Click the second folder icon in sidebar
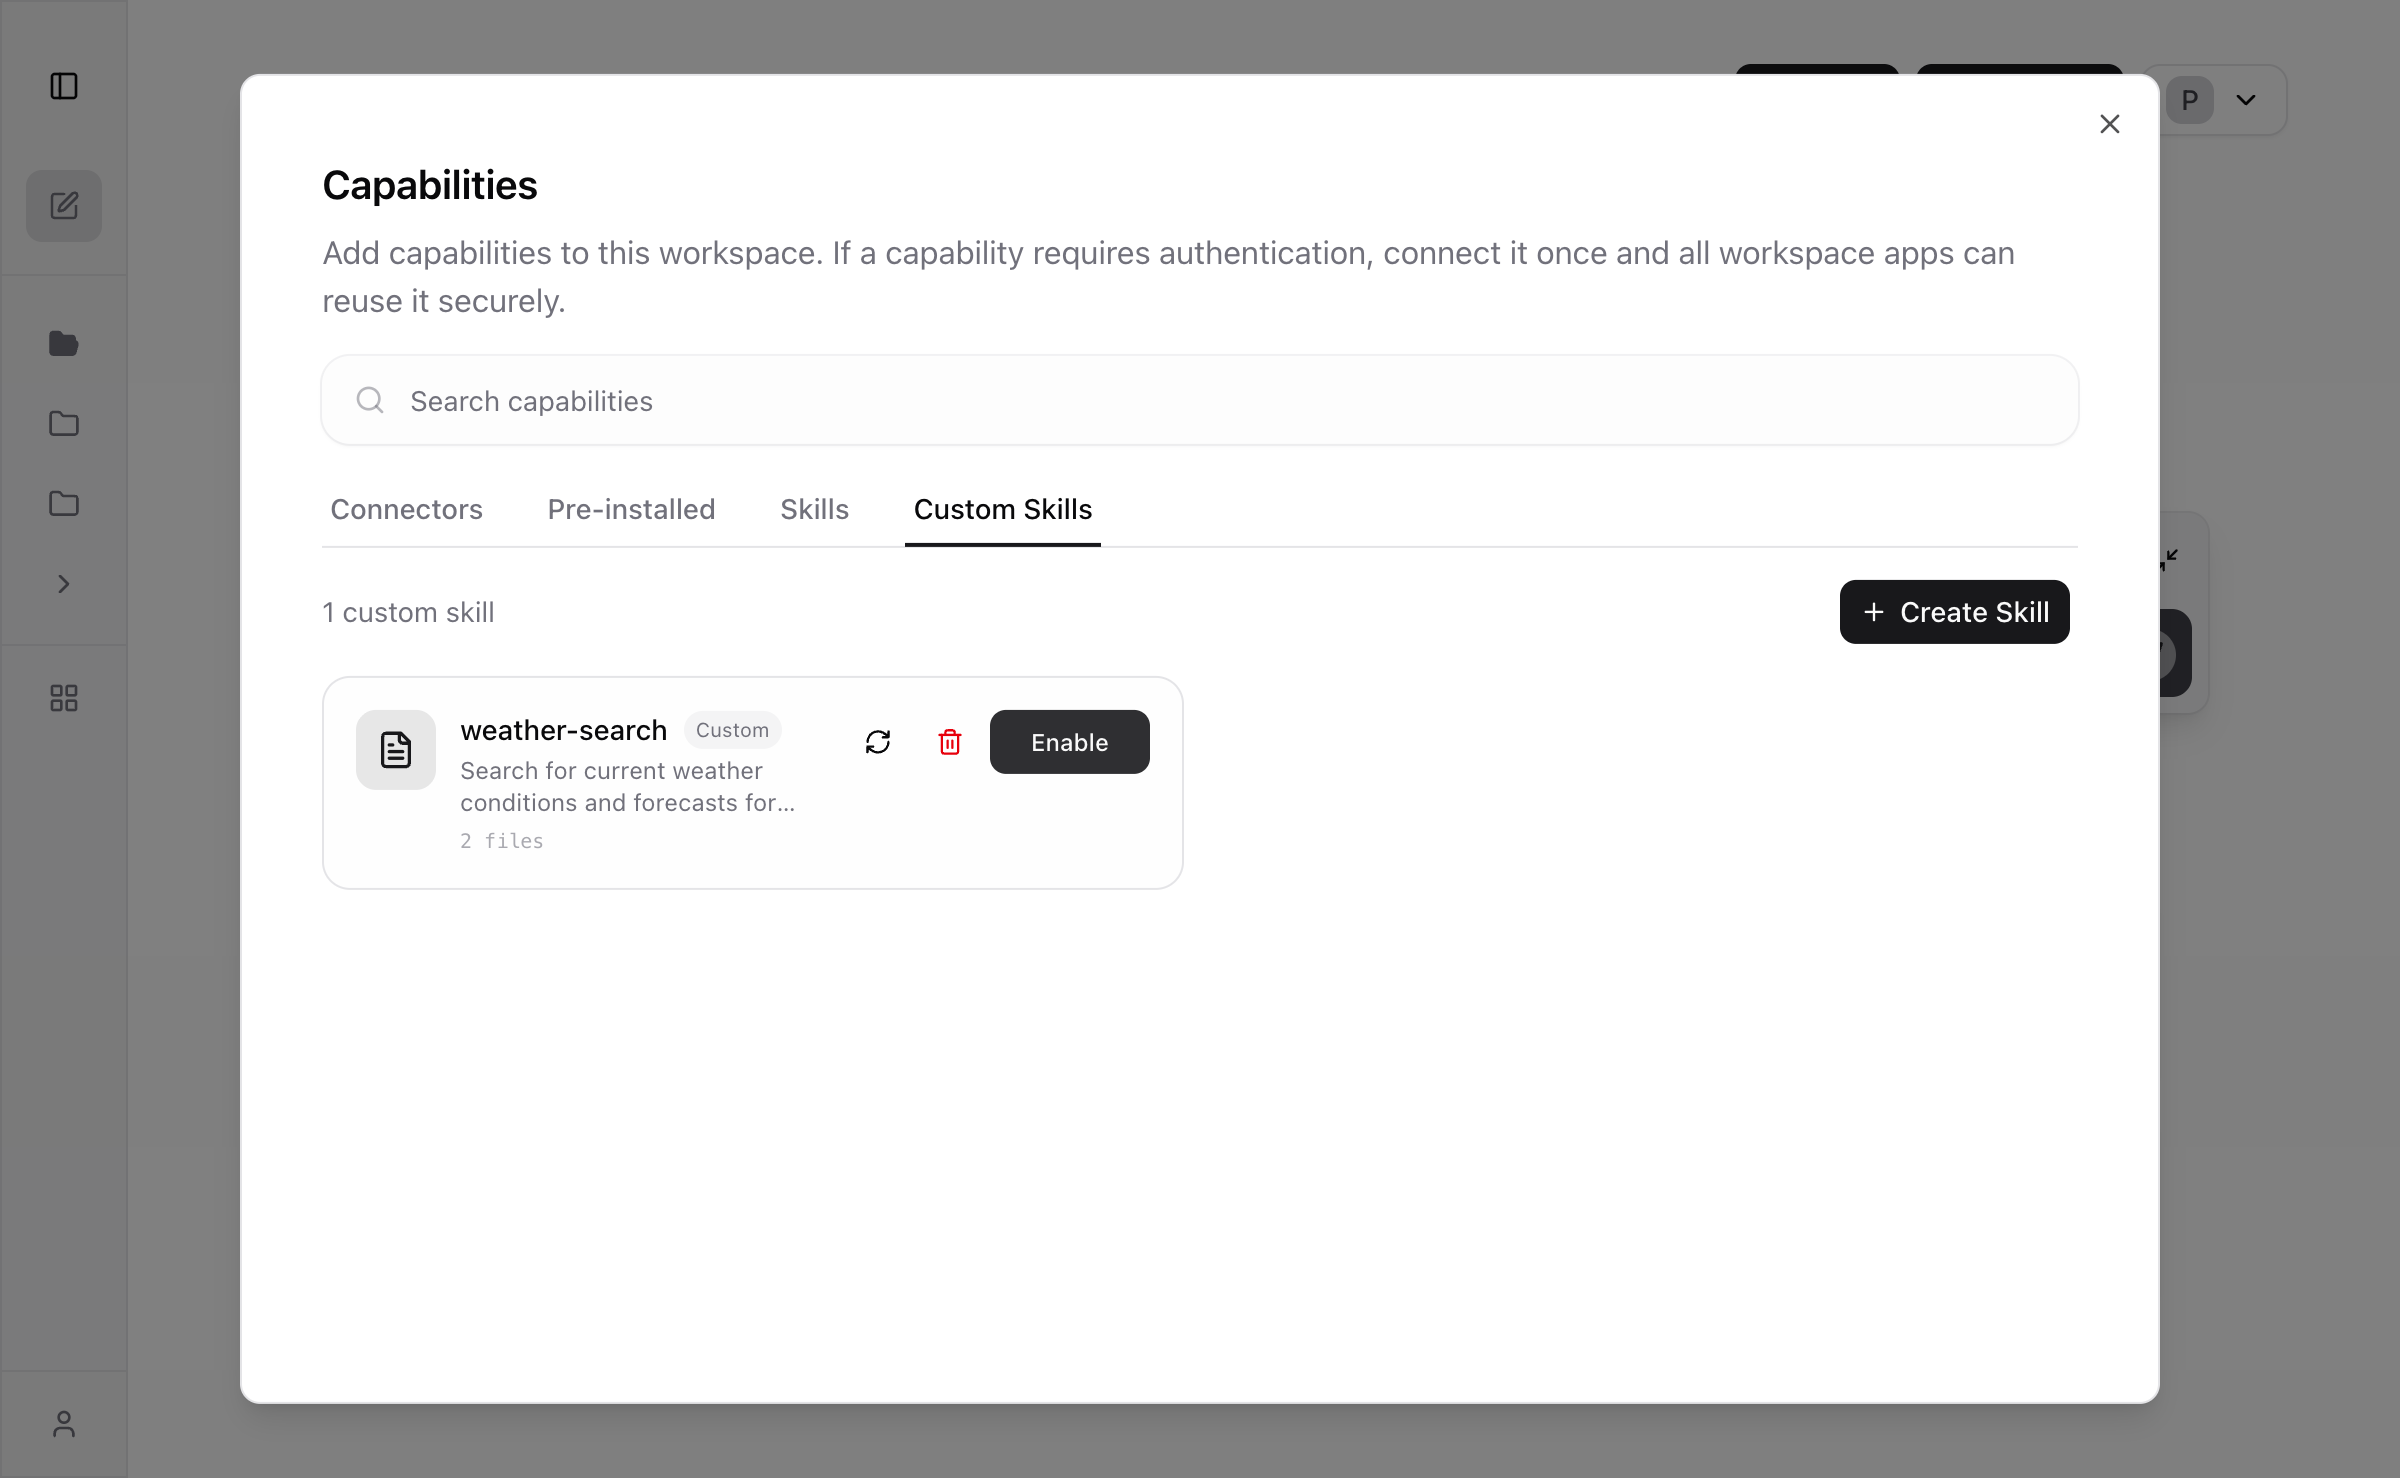Viewport: 2400px width, 1478px height. click(x=64, y=424)
